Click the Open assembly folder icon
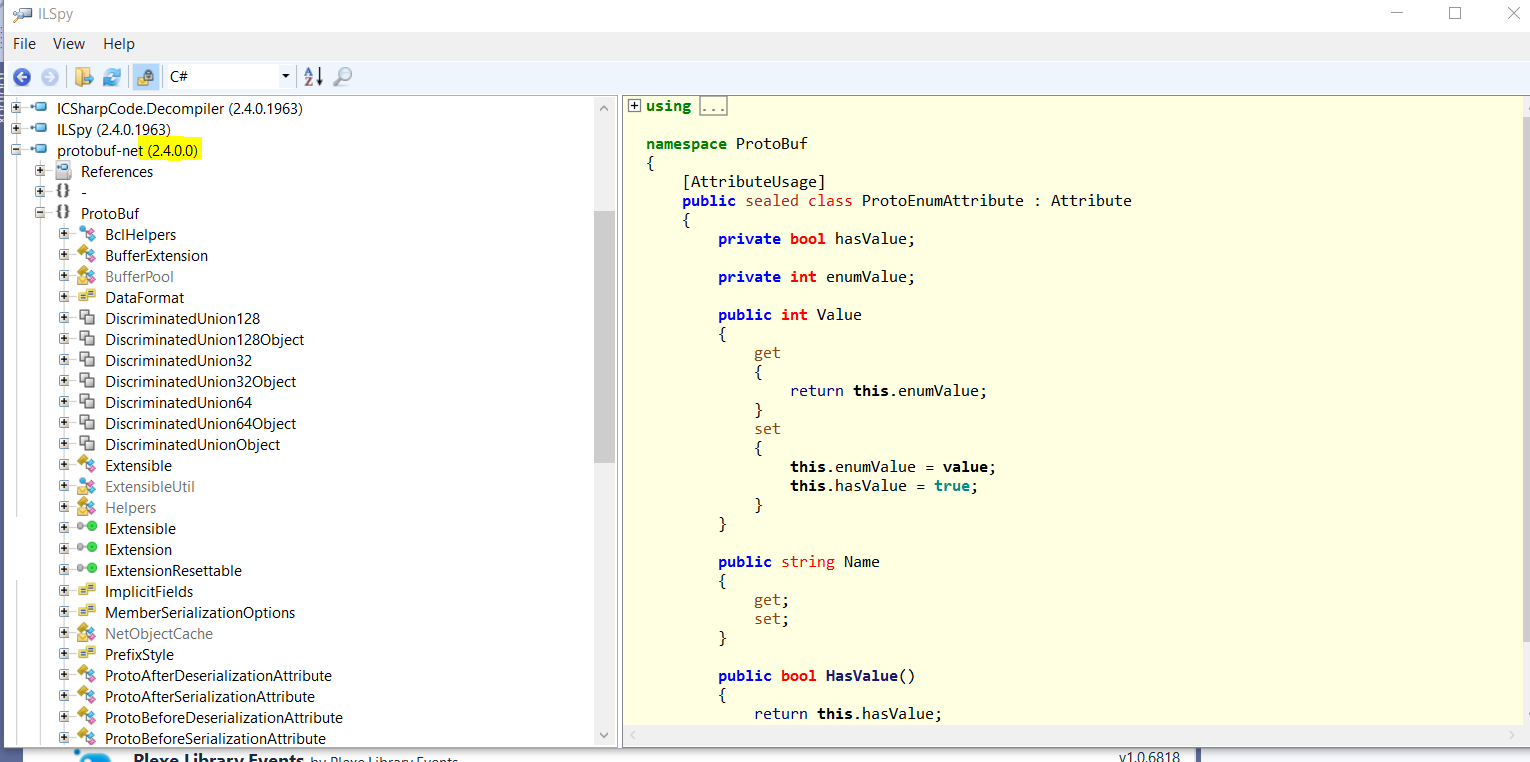 coord(84,77)
